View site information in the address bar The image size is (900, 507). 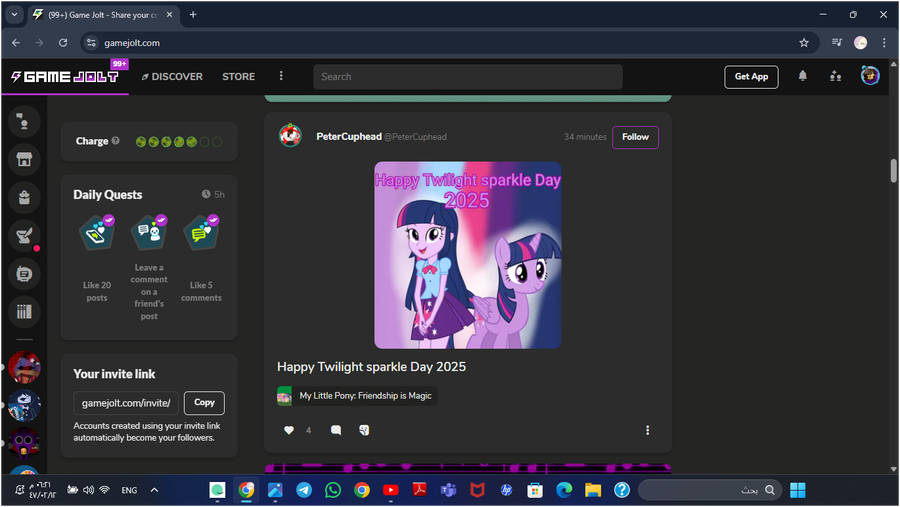click(x=91, y=42)
